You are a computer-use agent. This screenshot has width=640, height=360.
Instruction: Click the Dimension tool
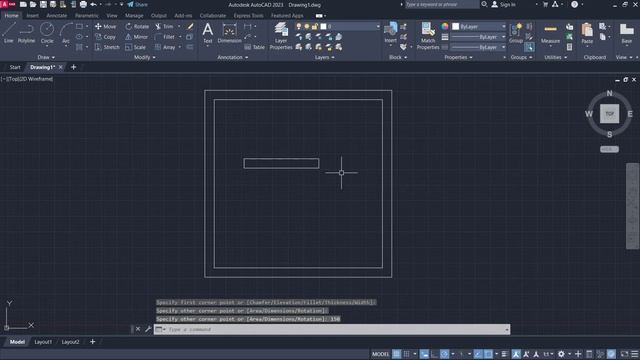click(229, 33)
